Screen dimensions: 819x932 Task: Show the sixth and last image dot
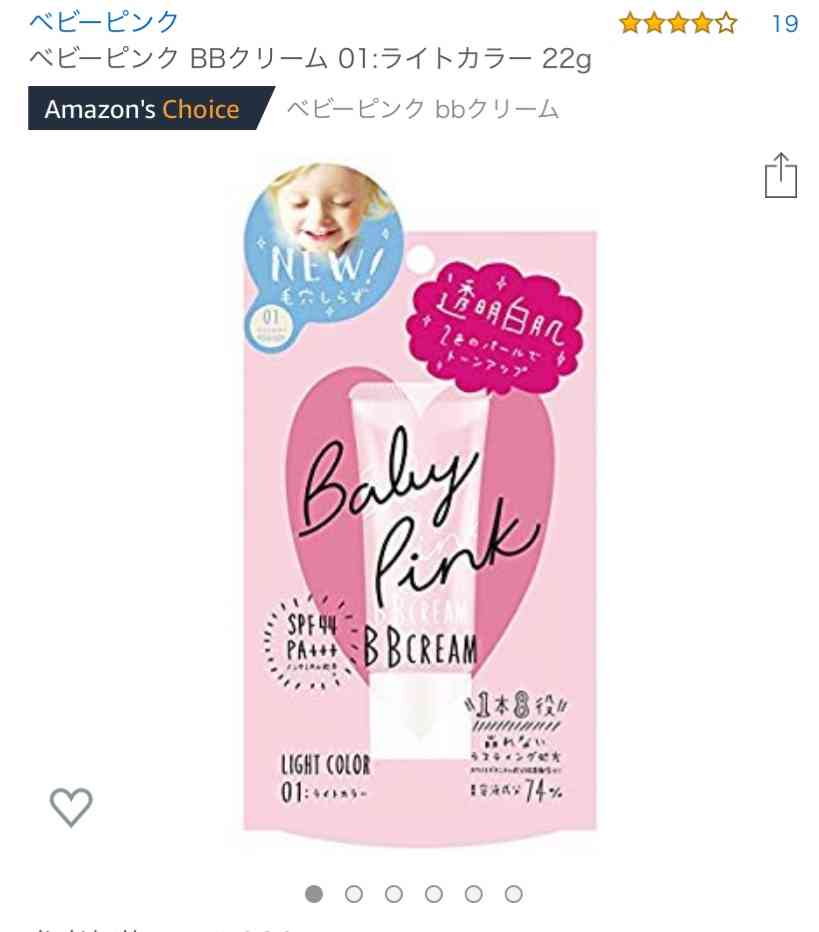[514, 893]
